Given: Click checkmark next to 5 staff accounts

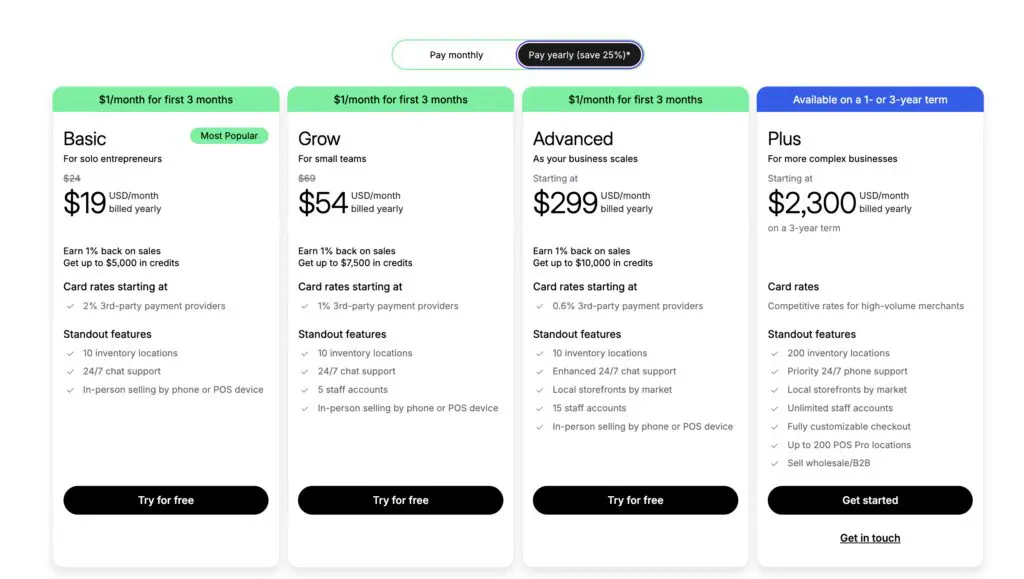Looking at the screenshot, I should tap(305, 390).
